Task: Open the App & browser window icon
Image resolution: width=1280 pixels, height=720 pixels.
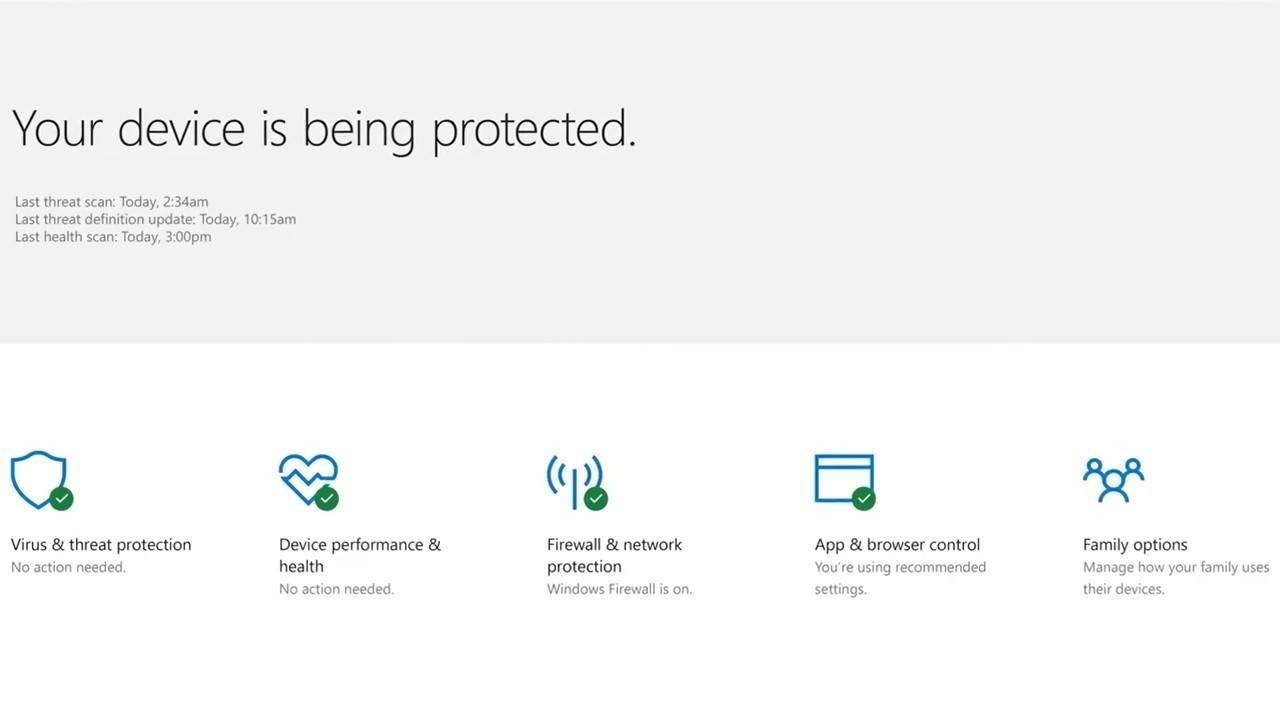Action: click(844, 480)
